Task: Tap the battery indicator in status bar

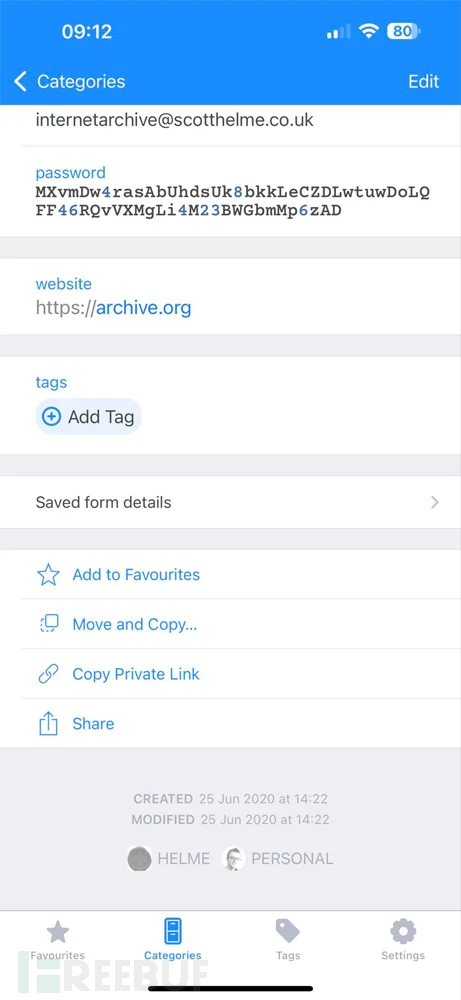Action: [403, 31]
